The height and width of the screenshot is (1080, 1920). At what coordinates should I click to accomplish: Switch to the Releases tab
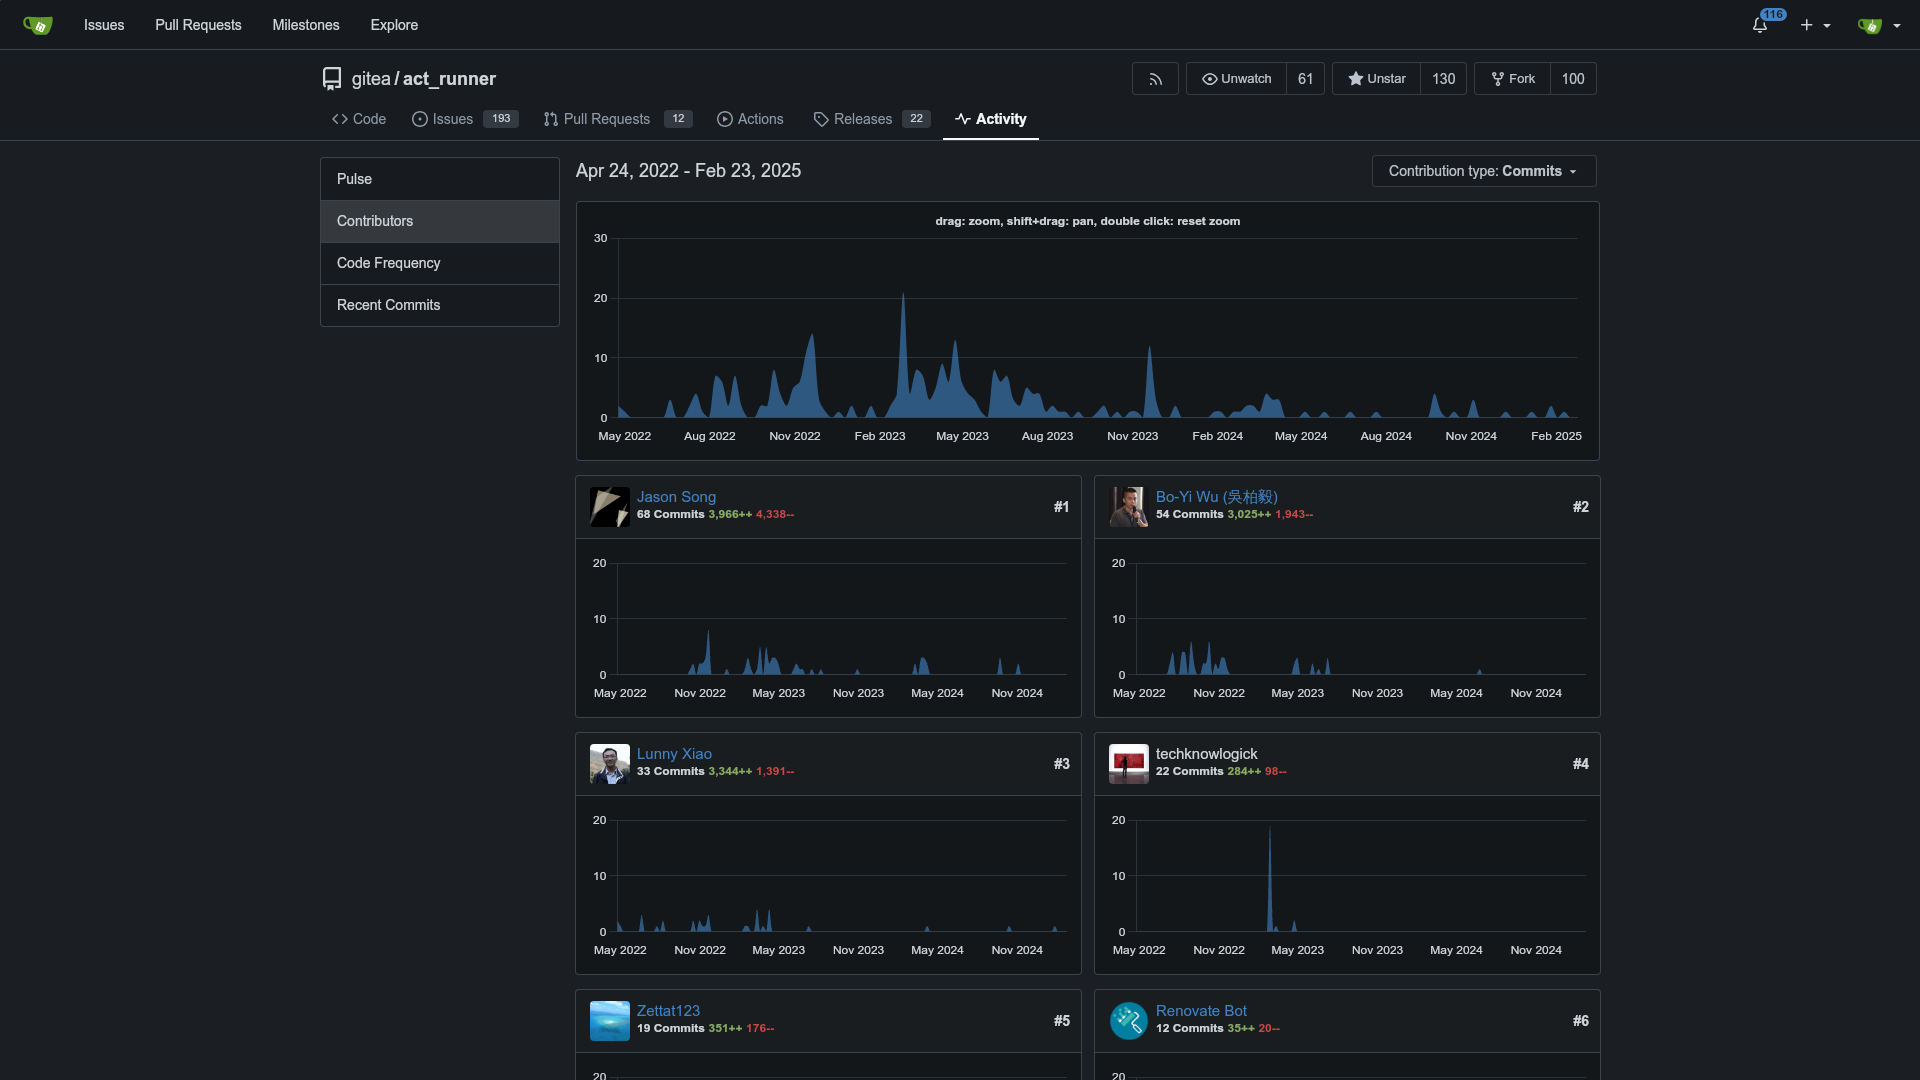[x=862, y=119]
